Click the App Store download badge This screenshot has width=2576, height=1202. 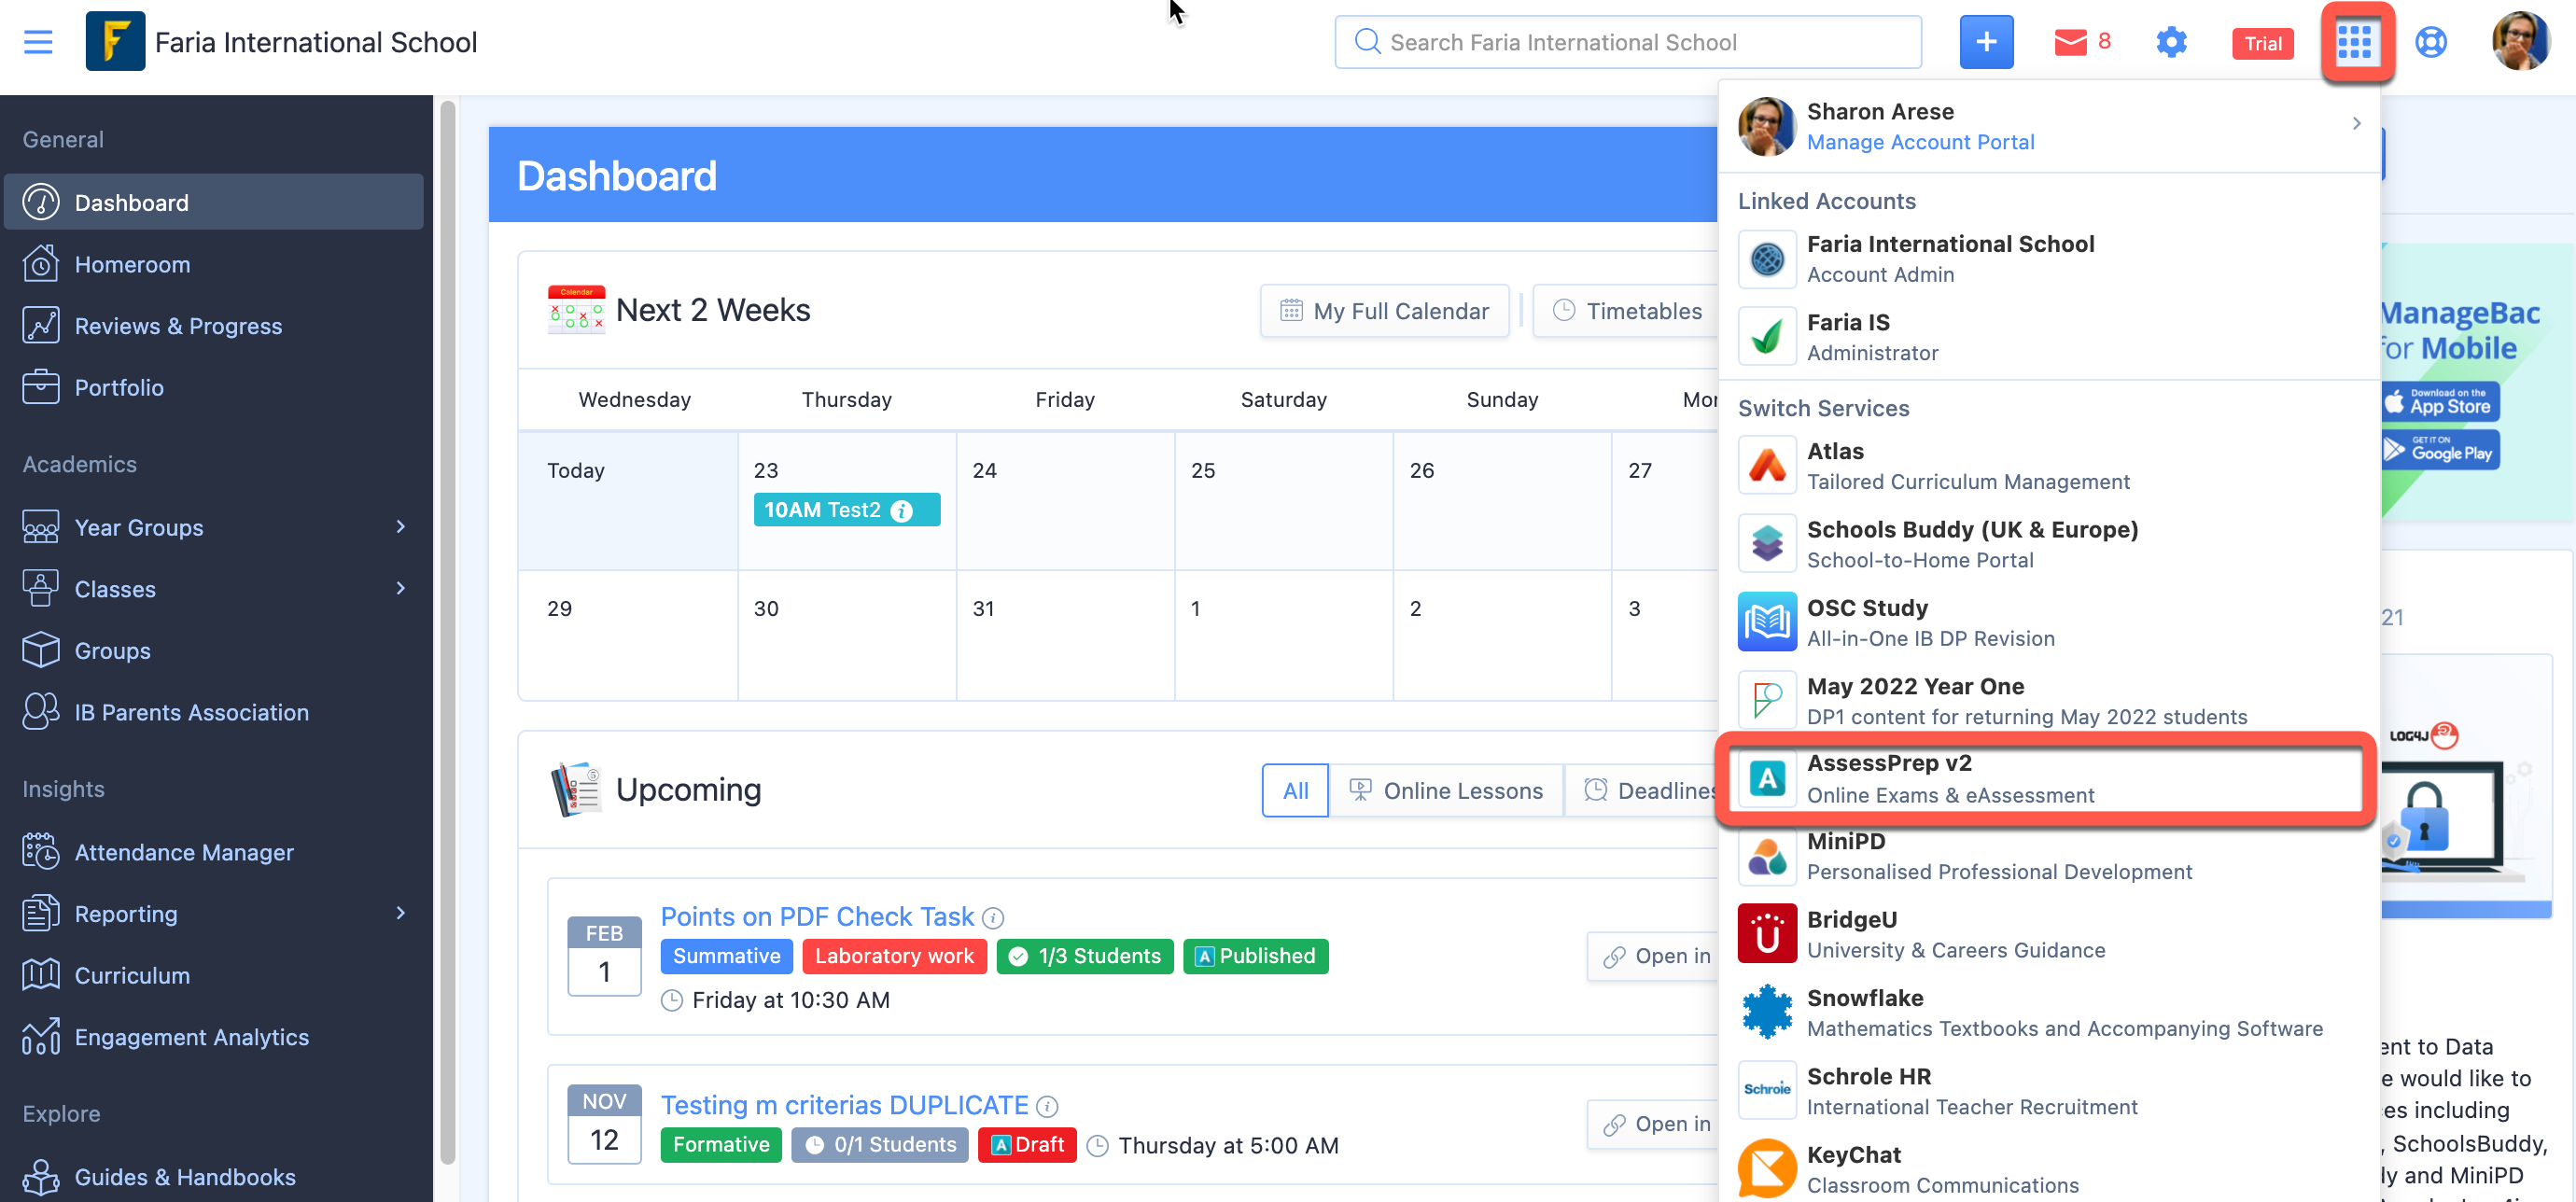2440,401
